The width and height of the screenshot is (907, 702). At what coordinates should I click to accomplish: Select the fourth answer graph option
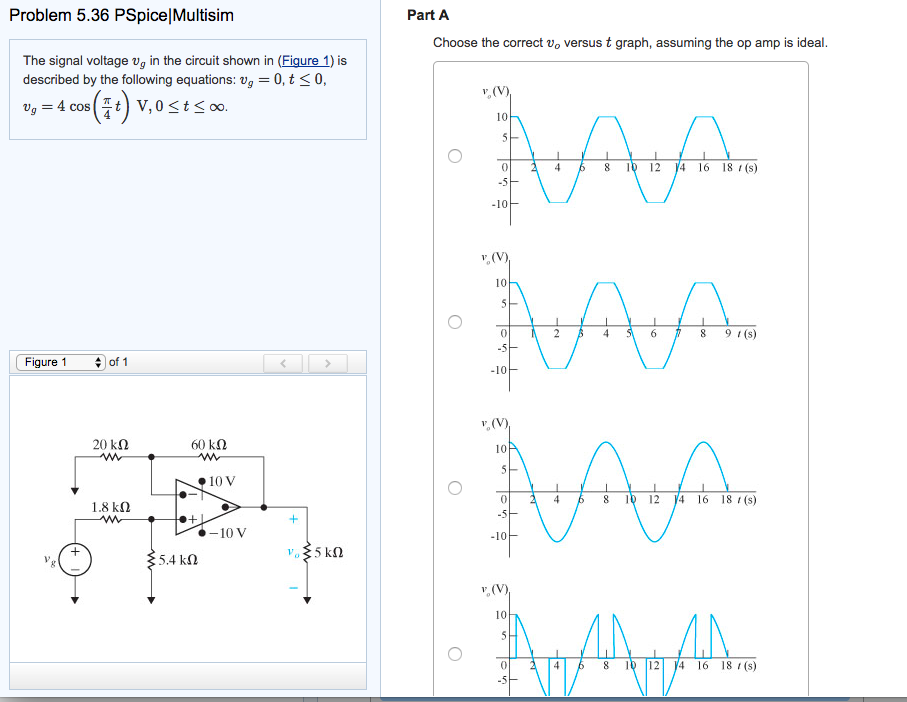pyautogui.click(x=453, y=652)
